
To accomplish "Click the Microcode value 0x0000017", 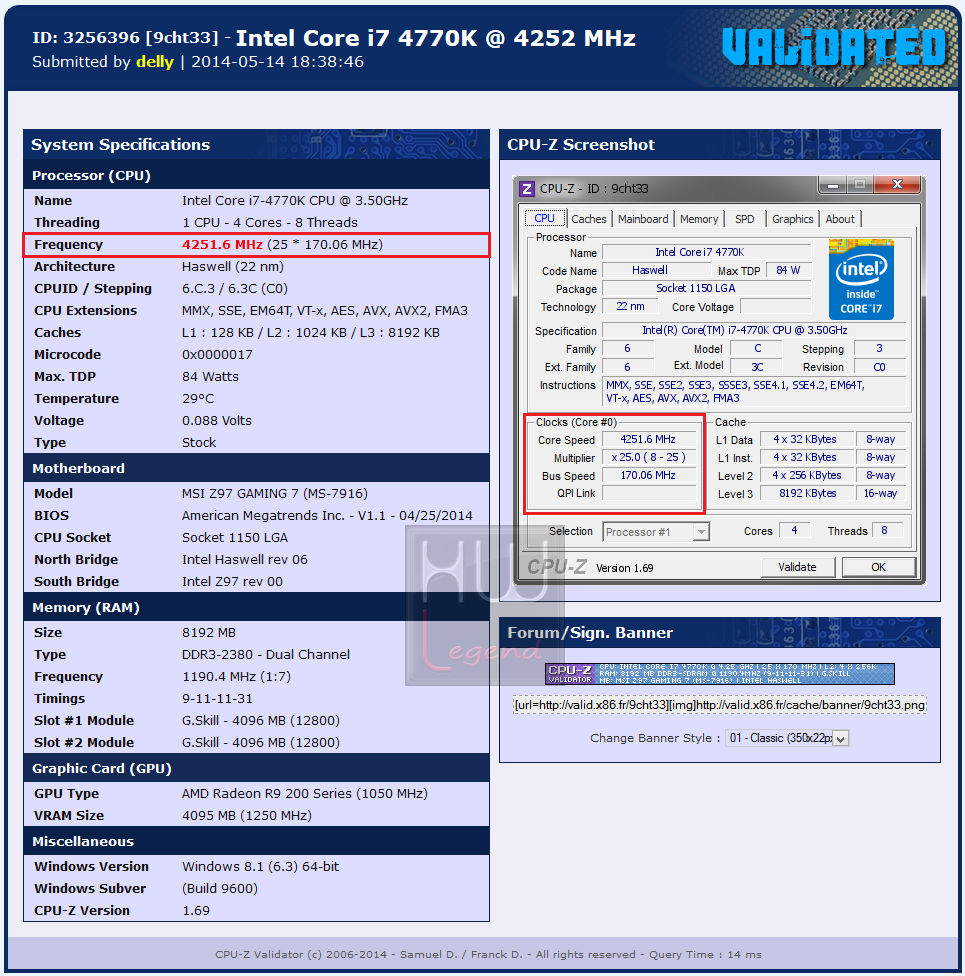I will (217, 355).
